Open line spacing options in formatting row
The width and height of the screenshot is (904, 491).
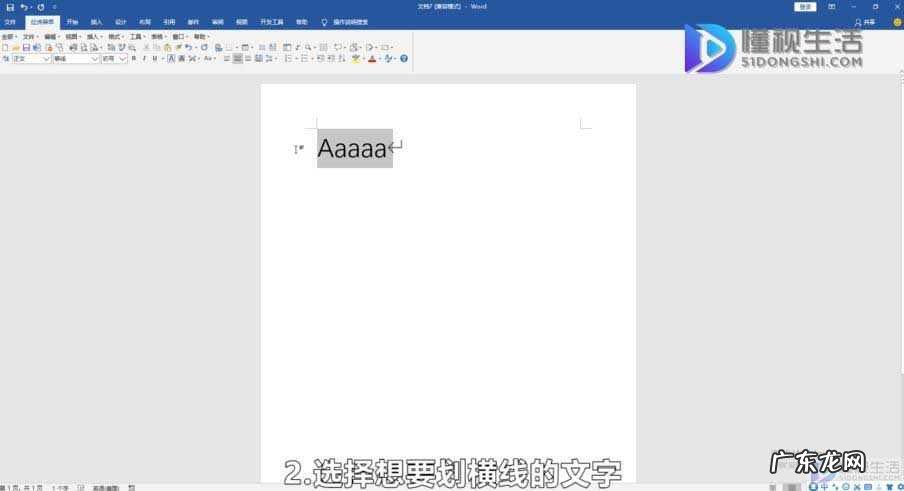tap(268, 58)
